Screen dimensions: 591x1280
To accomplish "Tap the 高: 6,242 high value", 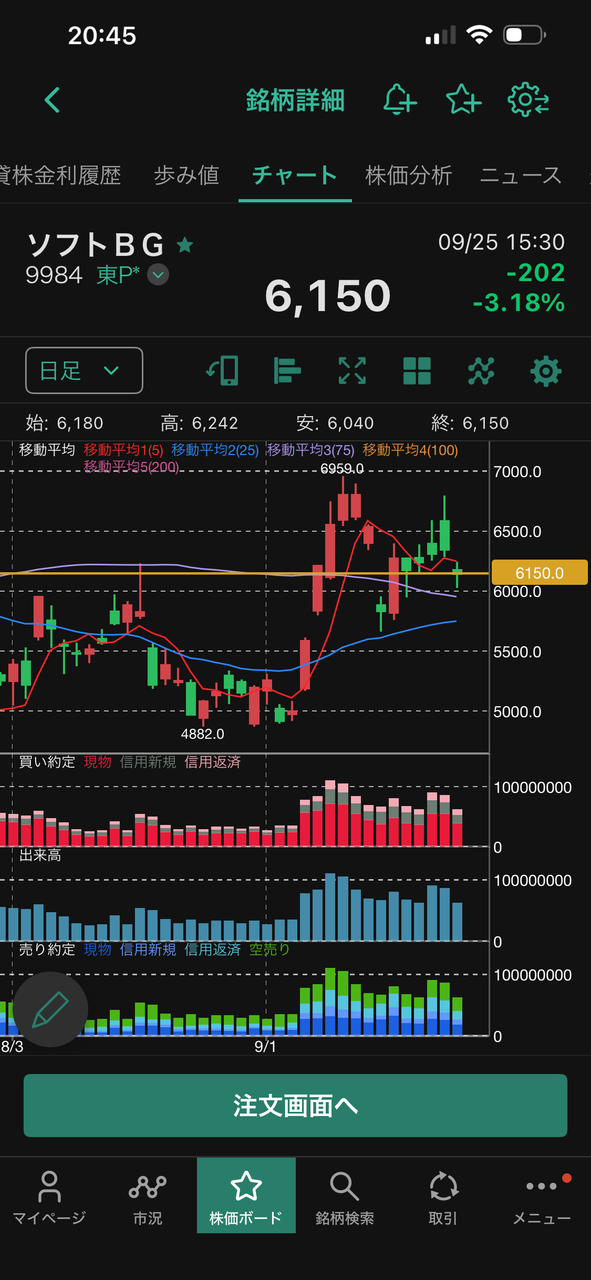I will pyautogui.click(x=199, y=423).
